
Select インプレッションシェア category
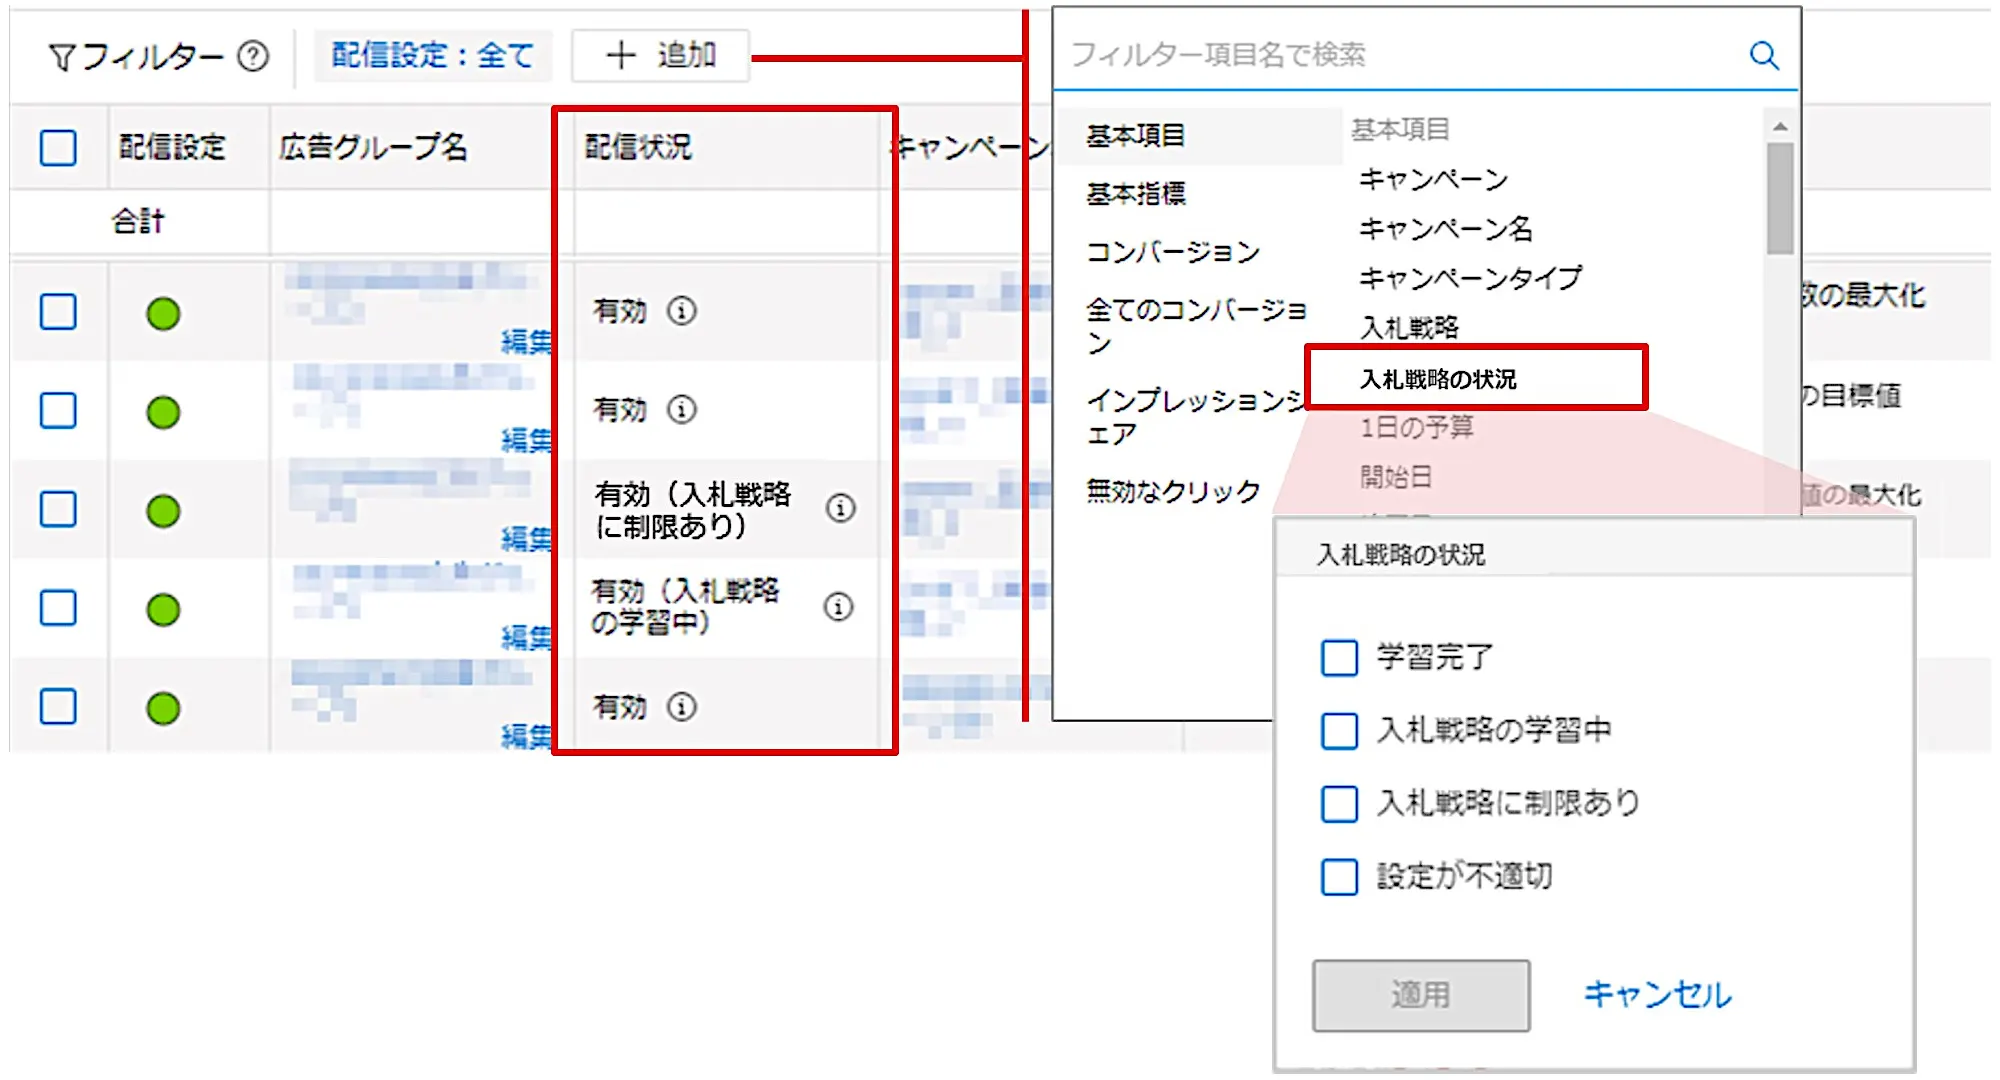[x=1196, y=417]
